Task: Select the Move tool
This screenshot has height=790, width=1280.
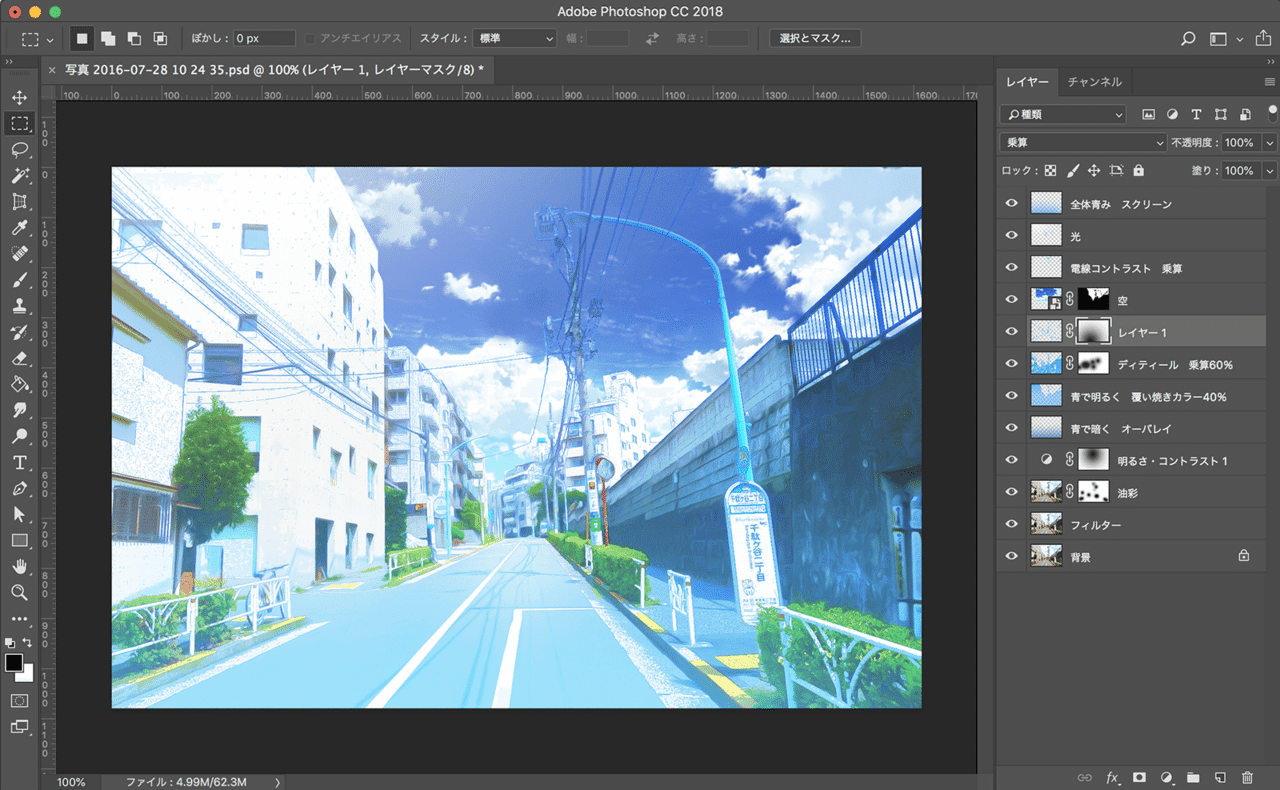Action: click(x=19, y=98)
